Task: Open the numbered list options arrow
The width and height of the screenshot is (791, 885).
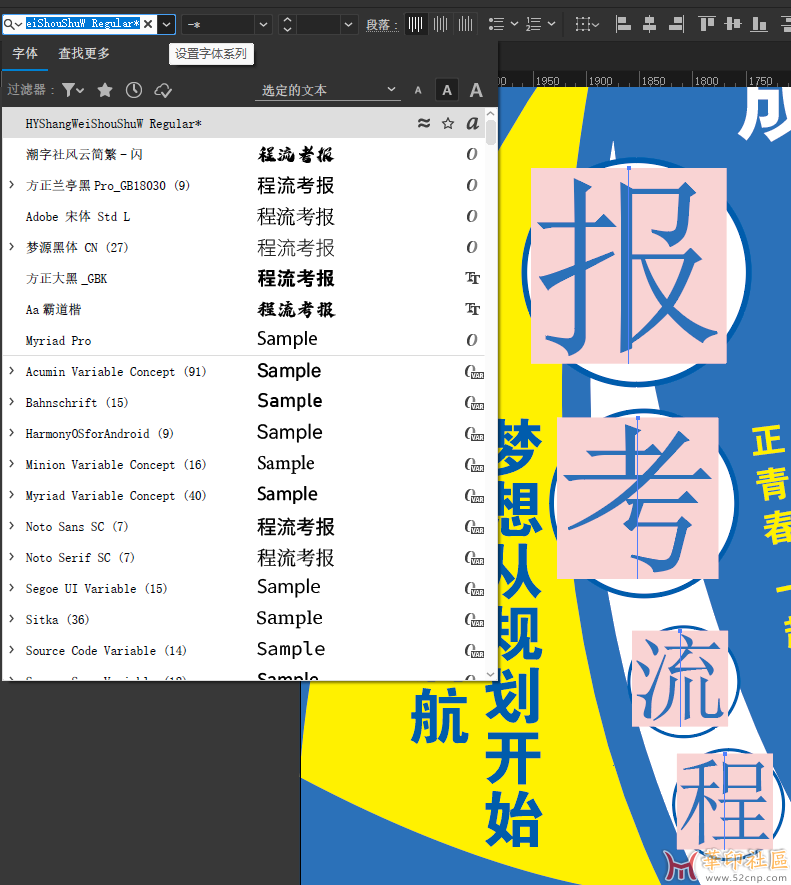Action: click(552, 24)
